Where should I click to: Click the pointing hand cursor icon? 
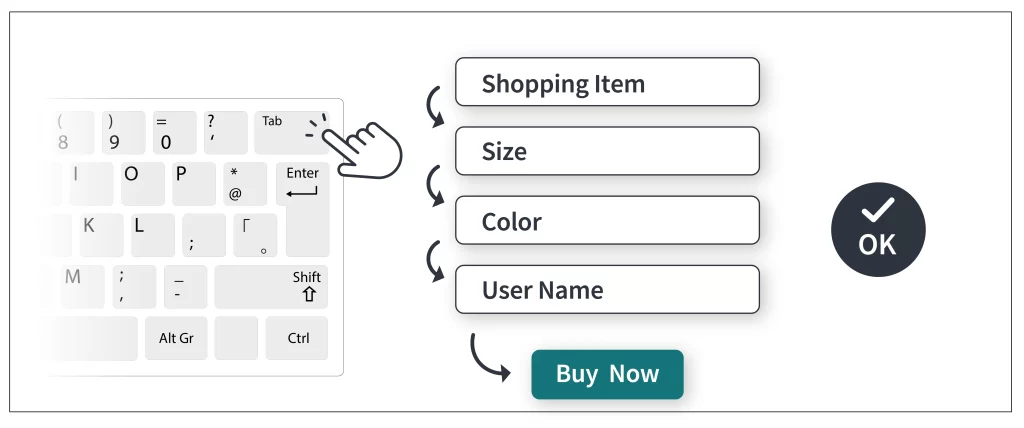point(362,147)
